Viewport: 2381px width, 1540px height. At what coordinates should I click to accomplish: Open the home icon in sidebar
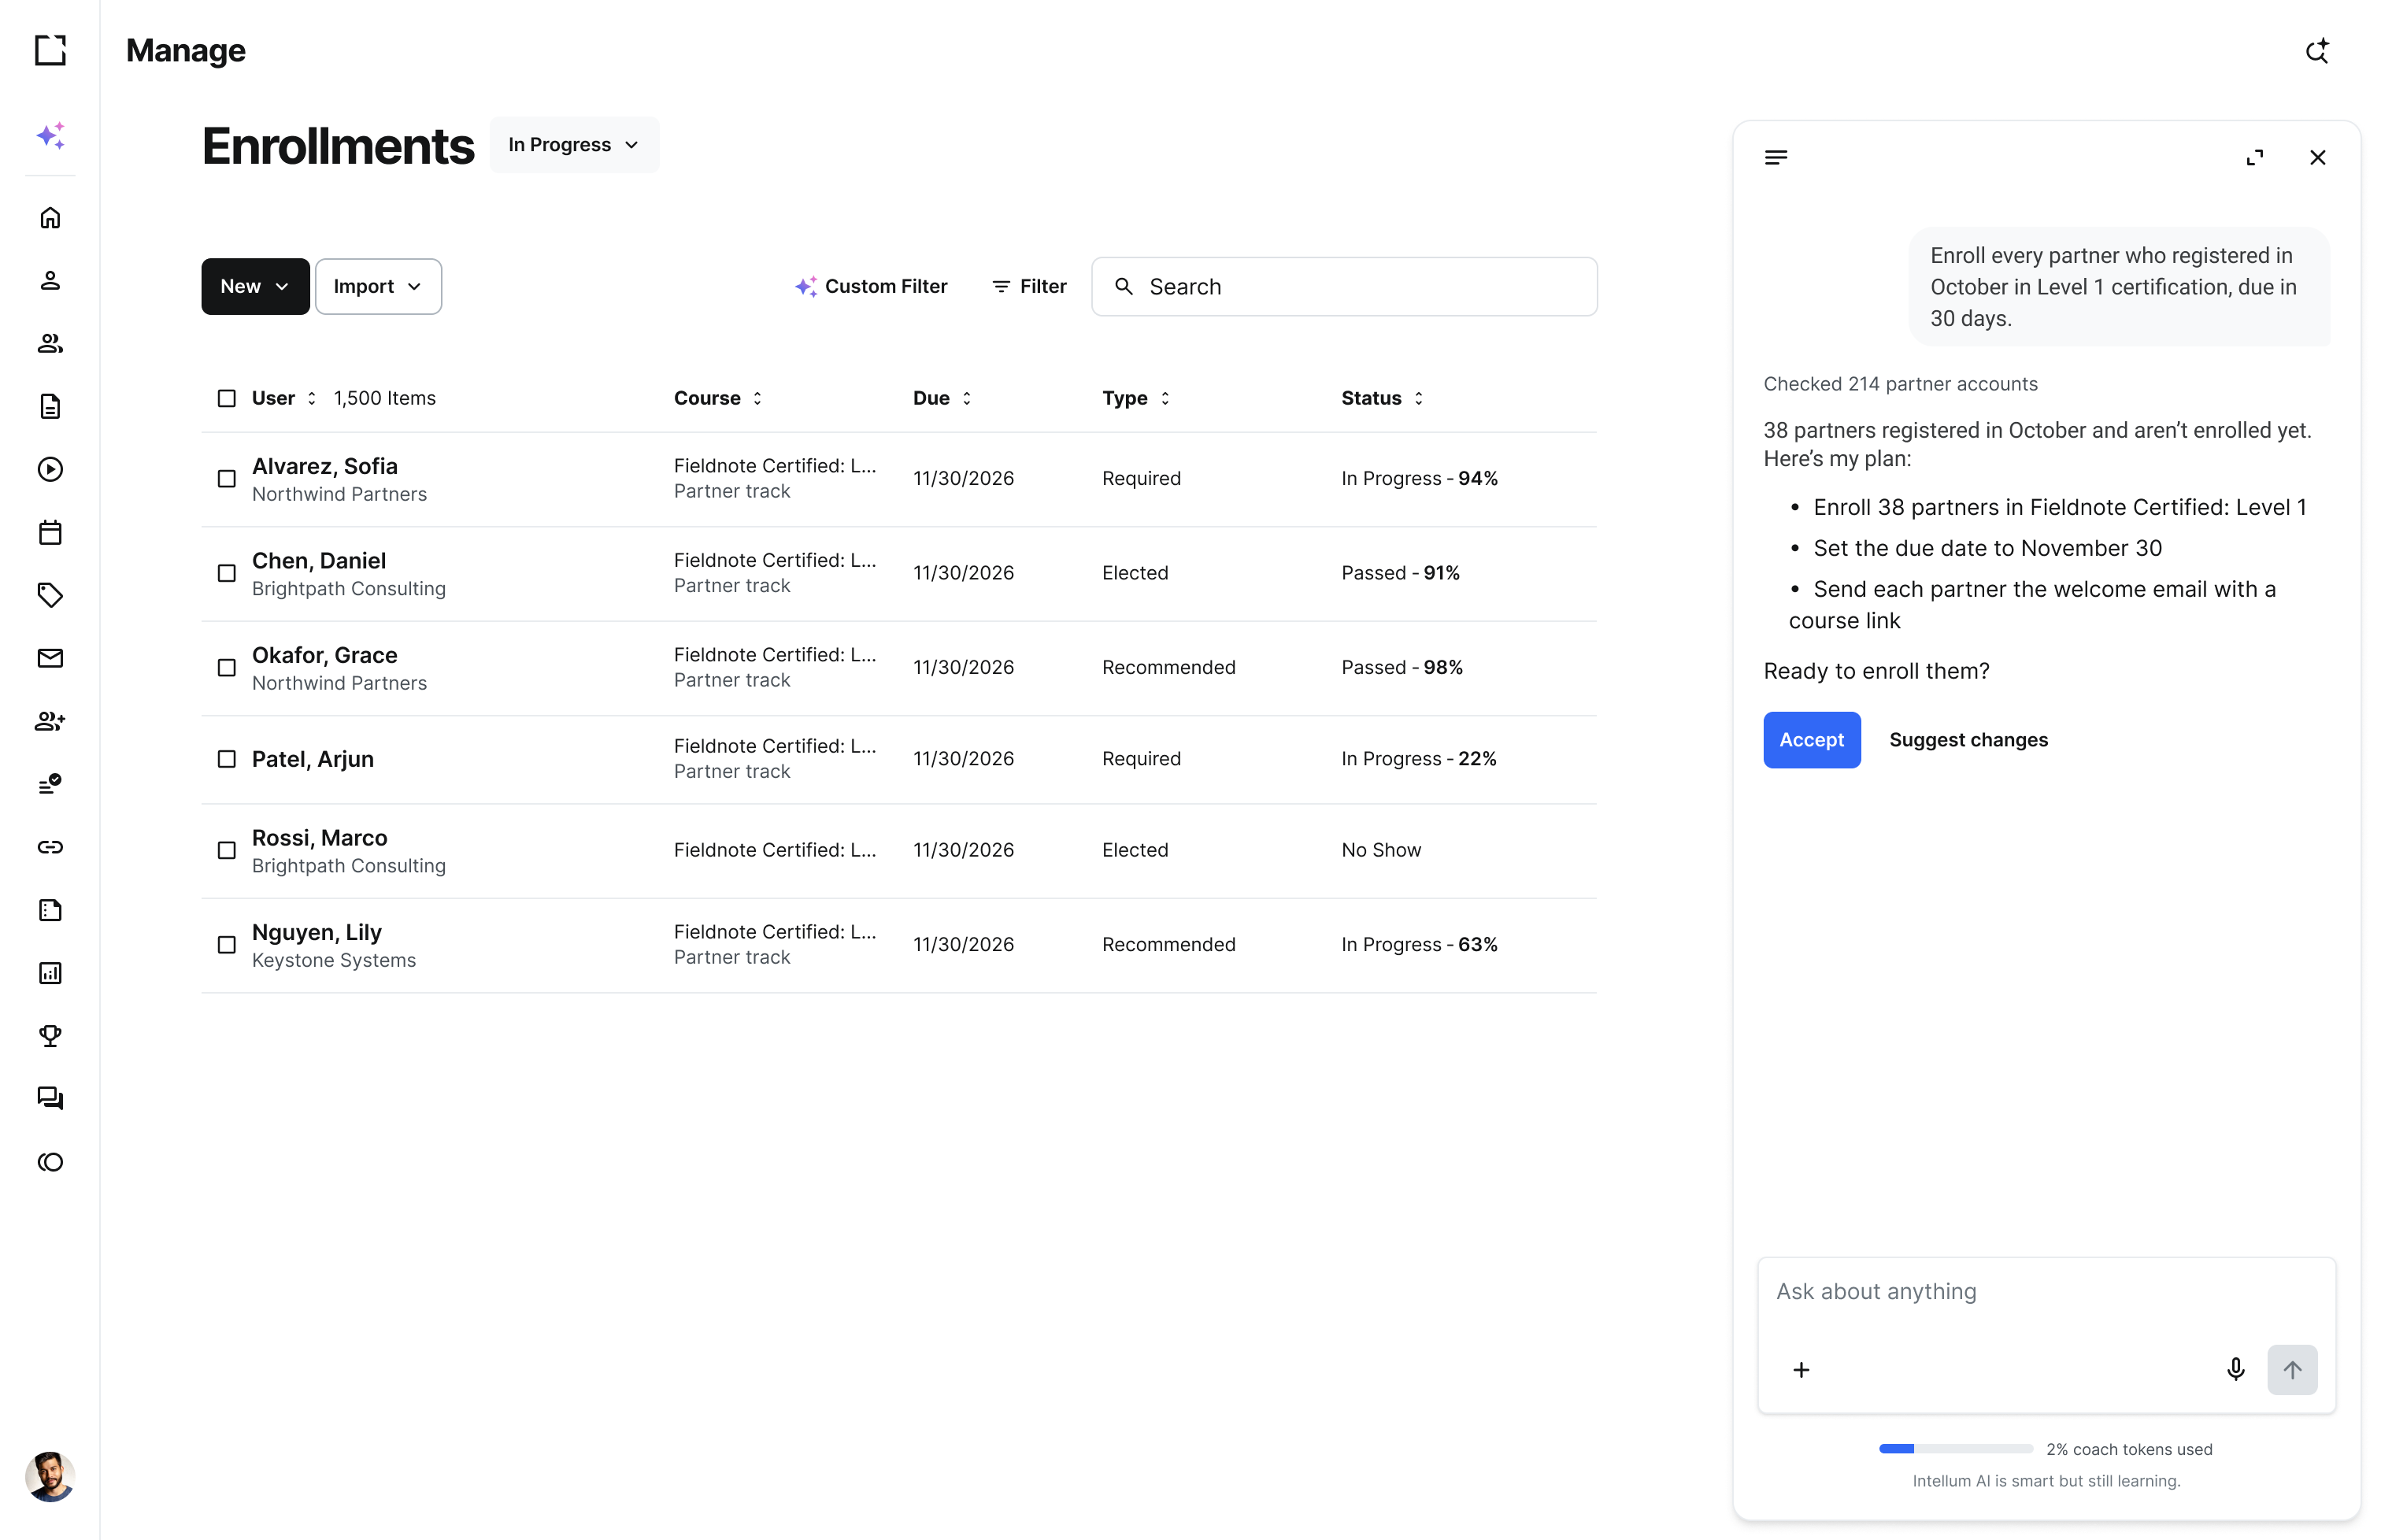(50, 218)
